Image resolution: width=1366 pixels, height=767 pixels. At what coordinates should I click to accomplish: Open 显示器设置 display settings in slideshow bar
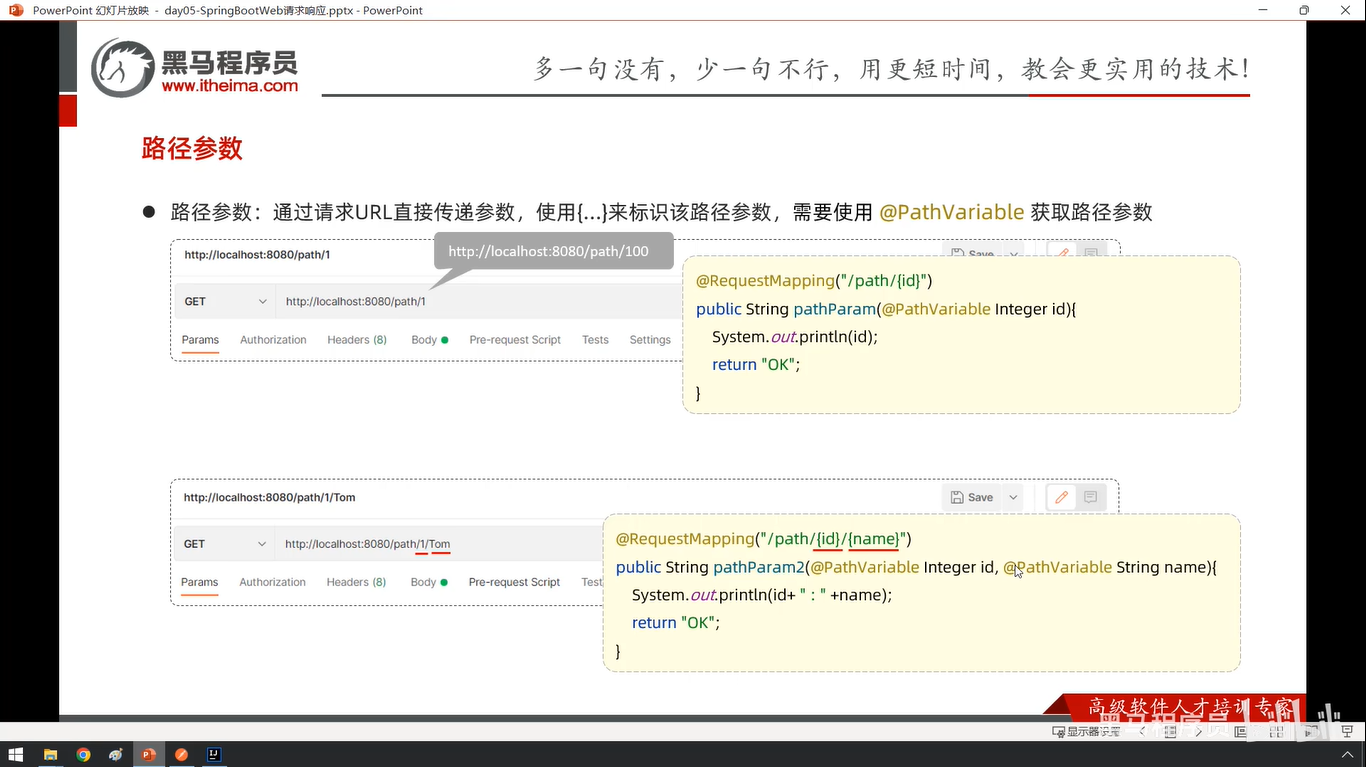tap(1087, 732)
